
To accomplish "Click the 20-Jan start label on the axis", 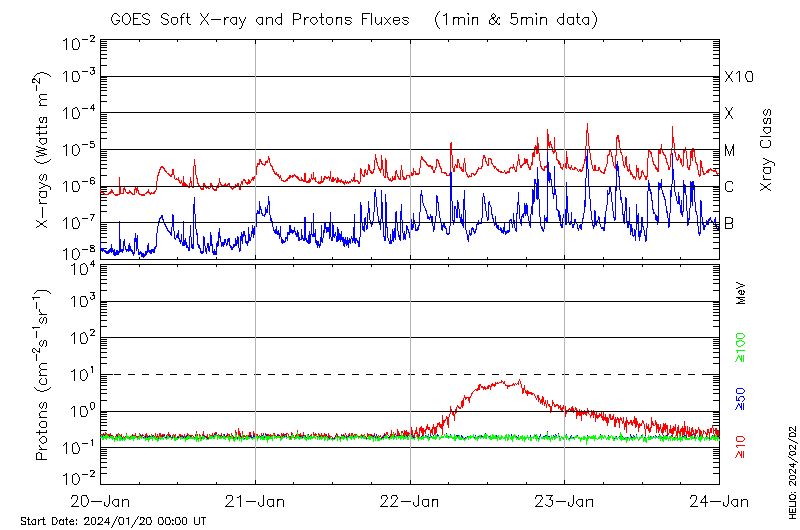I will (101, 502).
